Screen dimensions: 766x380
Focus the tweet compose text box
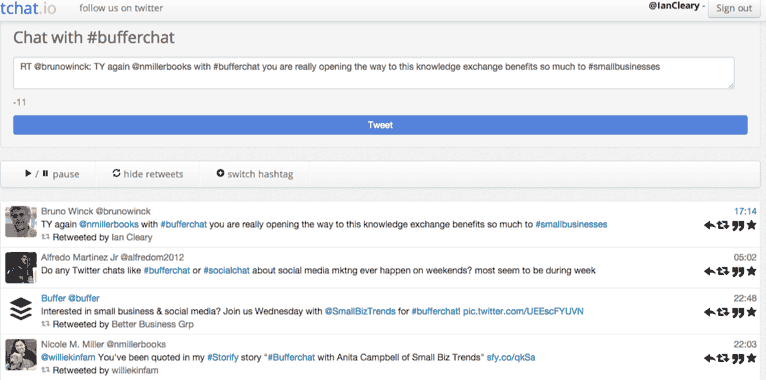click(374, 73)
